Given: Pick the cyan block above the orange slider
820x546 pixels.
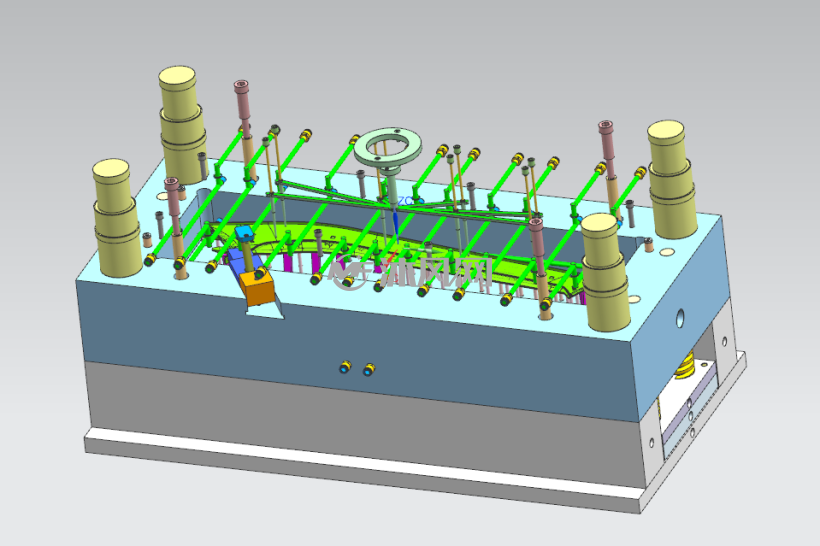Looking at the screenshot, I should [244, 233].
